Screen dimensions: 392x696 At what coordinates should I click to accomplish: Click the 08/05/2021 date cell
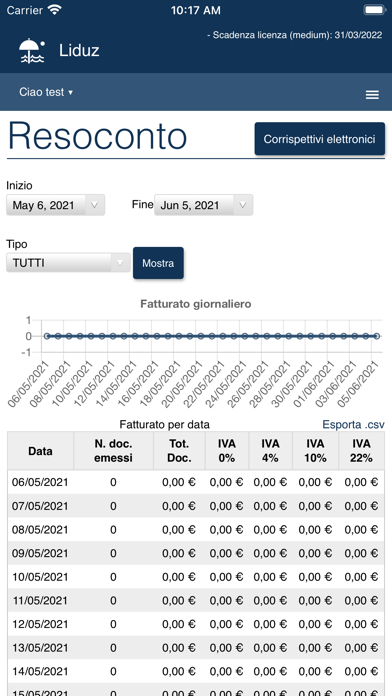point(40,530)
